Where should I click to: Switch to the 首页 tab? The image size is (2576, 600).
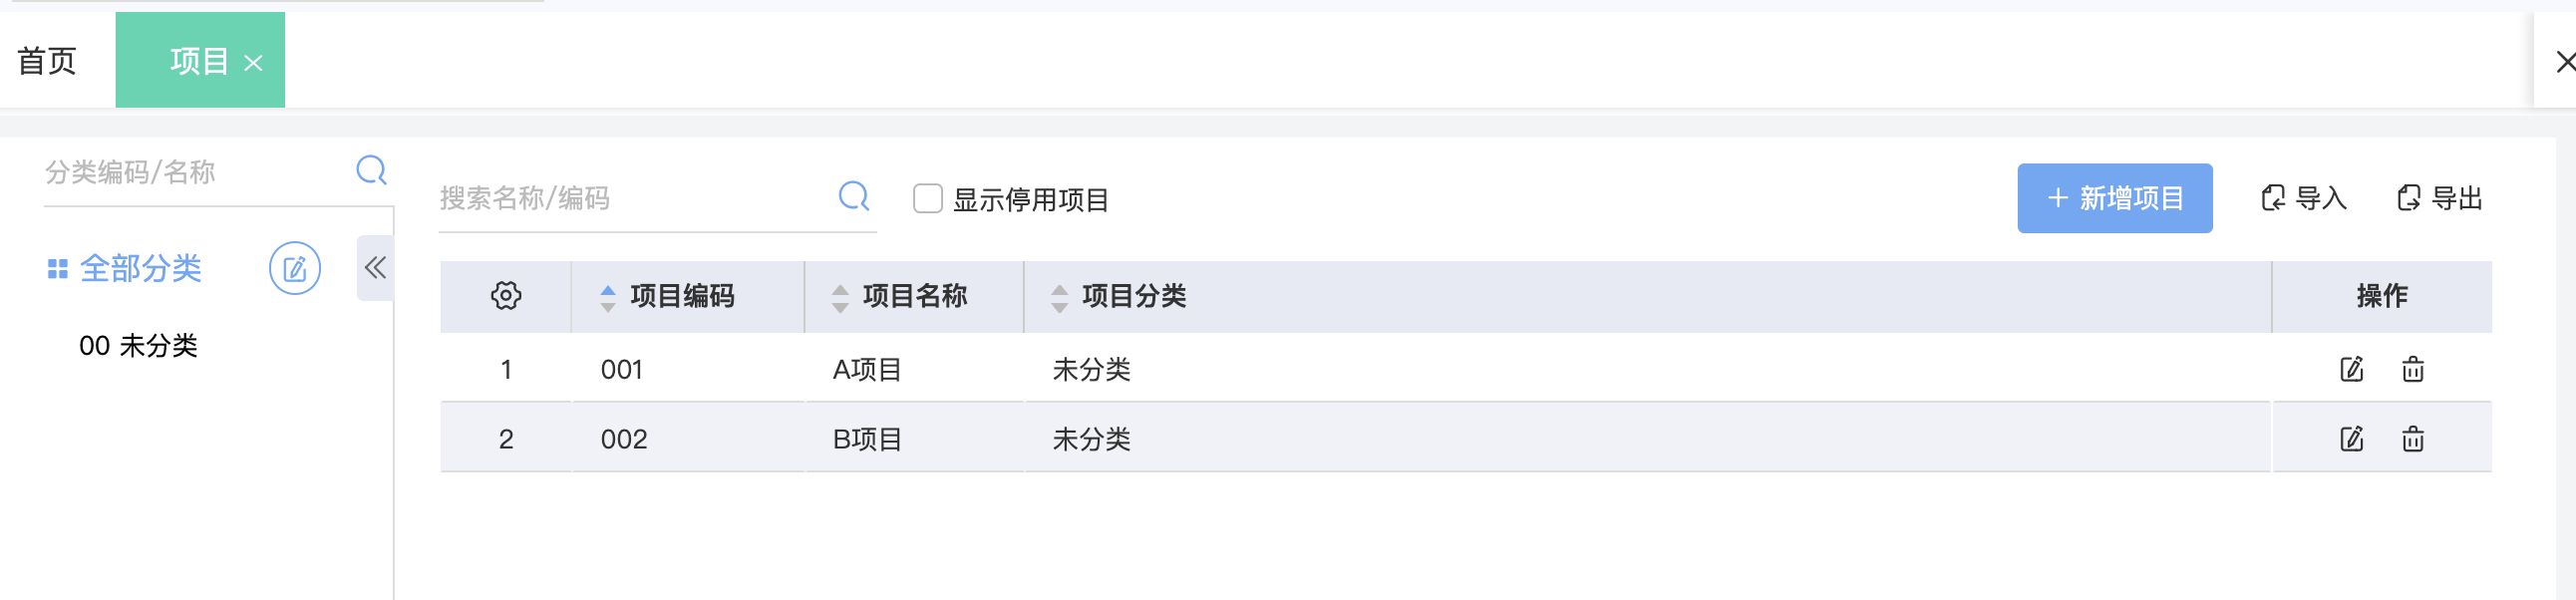[x=47, y=61]
